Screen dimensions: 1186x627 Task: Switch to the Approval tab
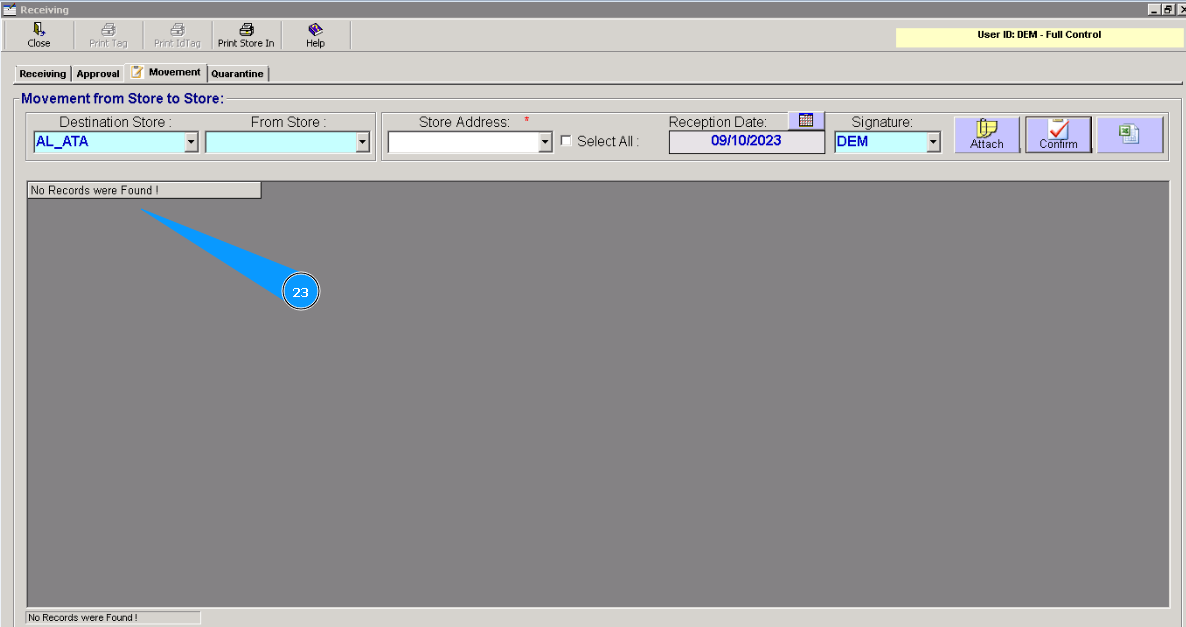pos(98,73)
